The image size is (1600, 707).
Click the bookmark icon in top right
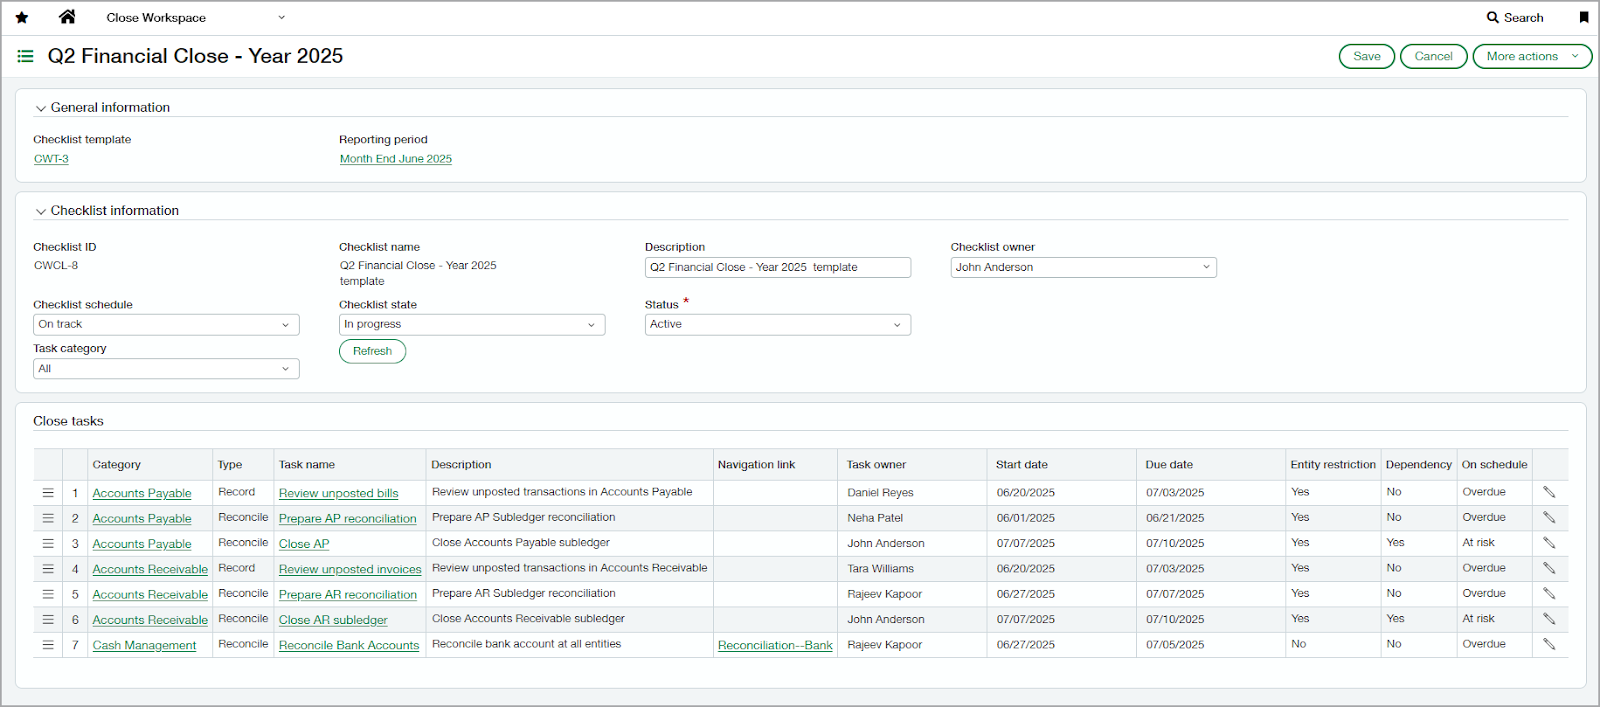pos(1583,18)
